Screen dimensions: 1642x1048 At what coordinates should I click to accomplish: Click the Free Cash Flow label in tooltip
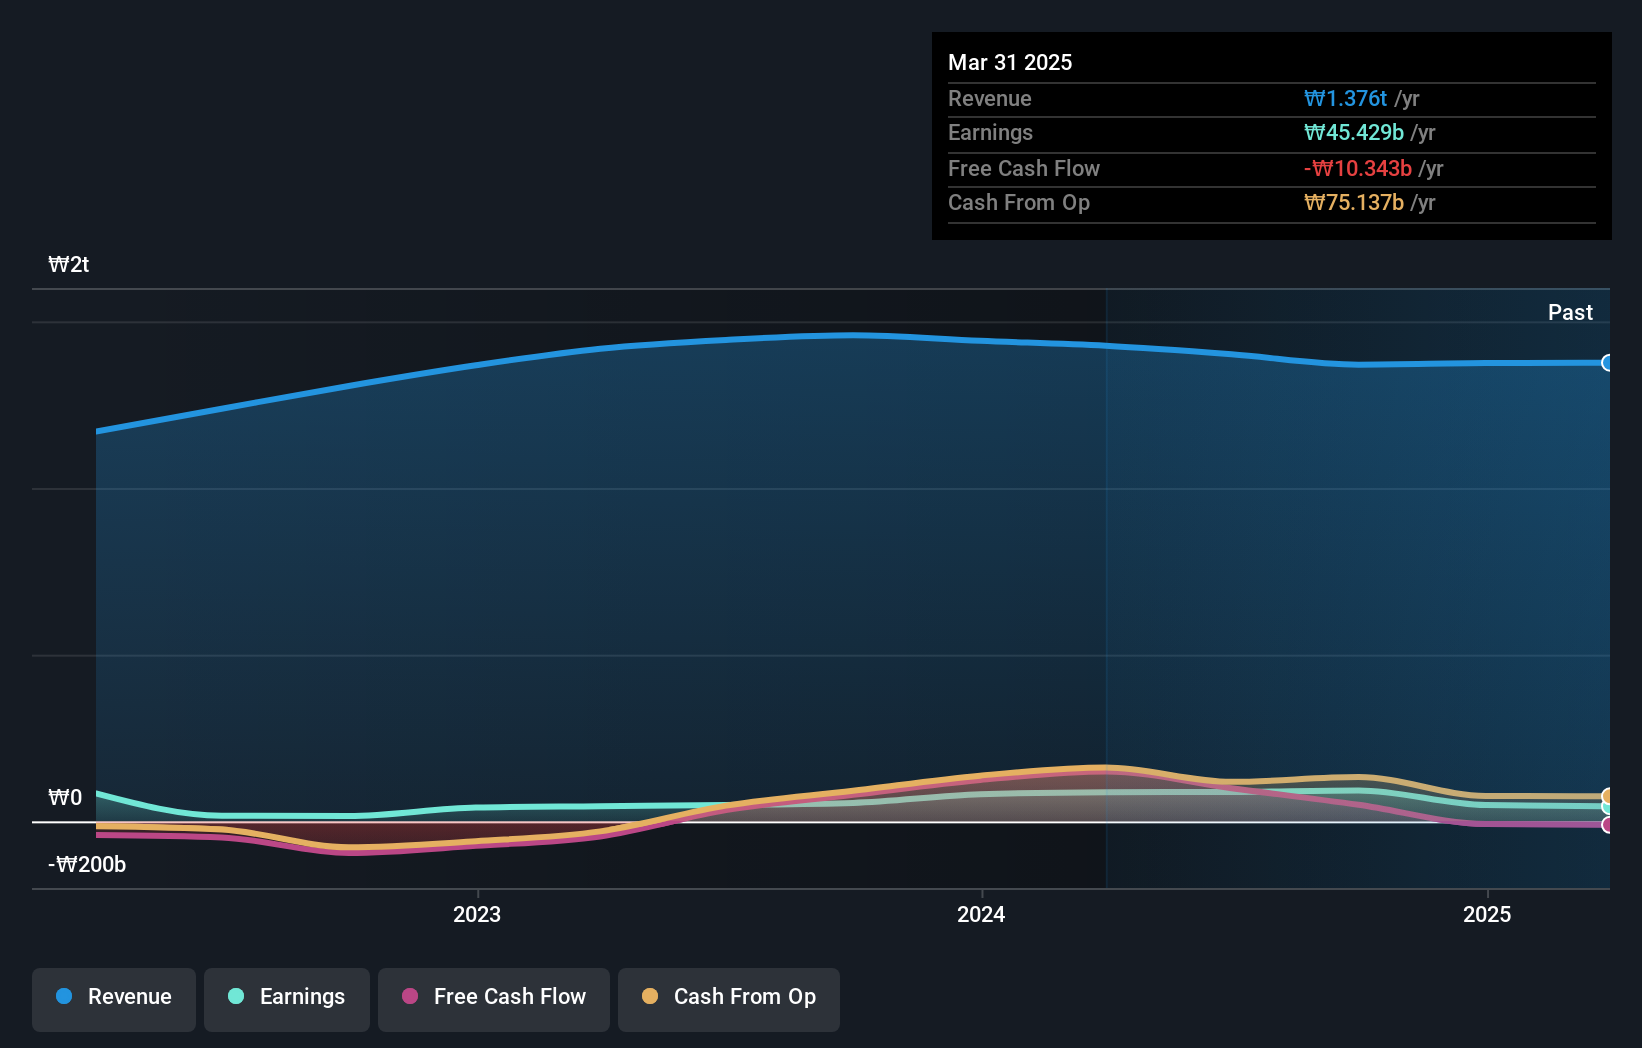click(x=1024, y=168)
